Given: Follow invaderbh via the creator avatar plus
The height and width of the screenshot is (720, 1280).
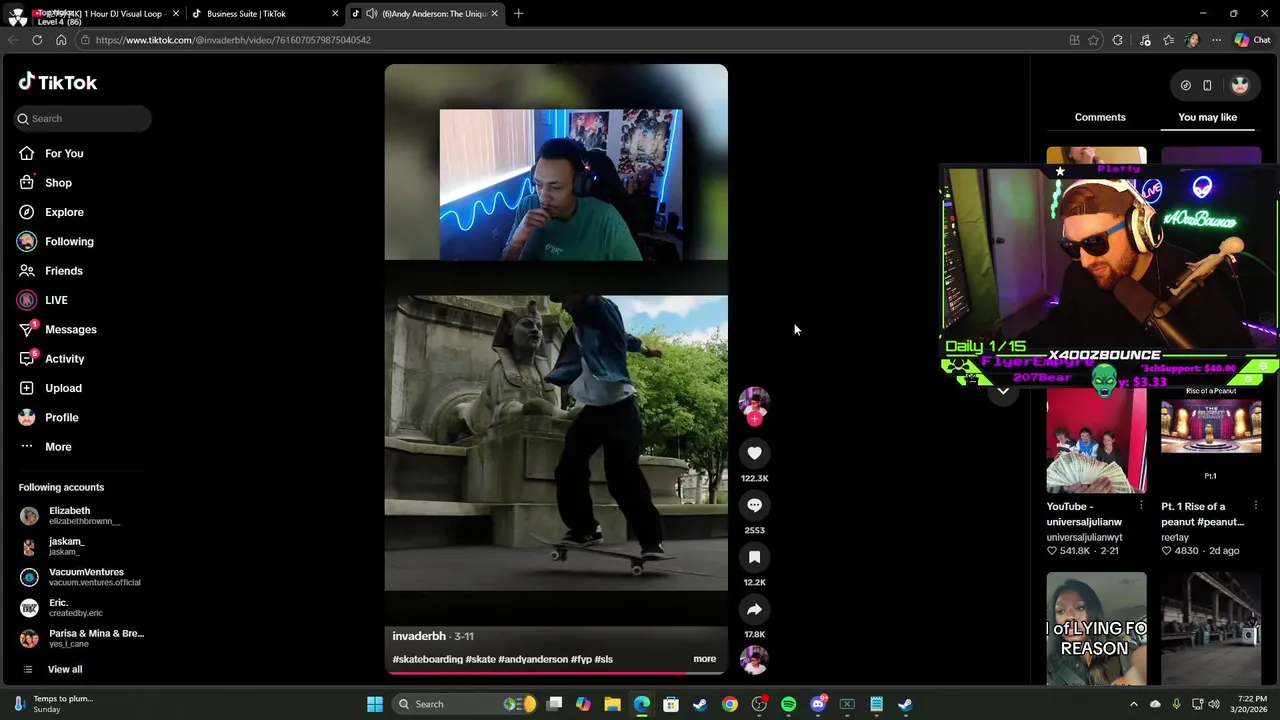Looking at the screenshot, I should [x=754, y=419].
